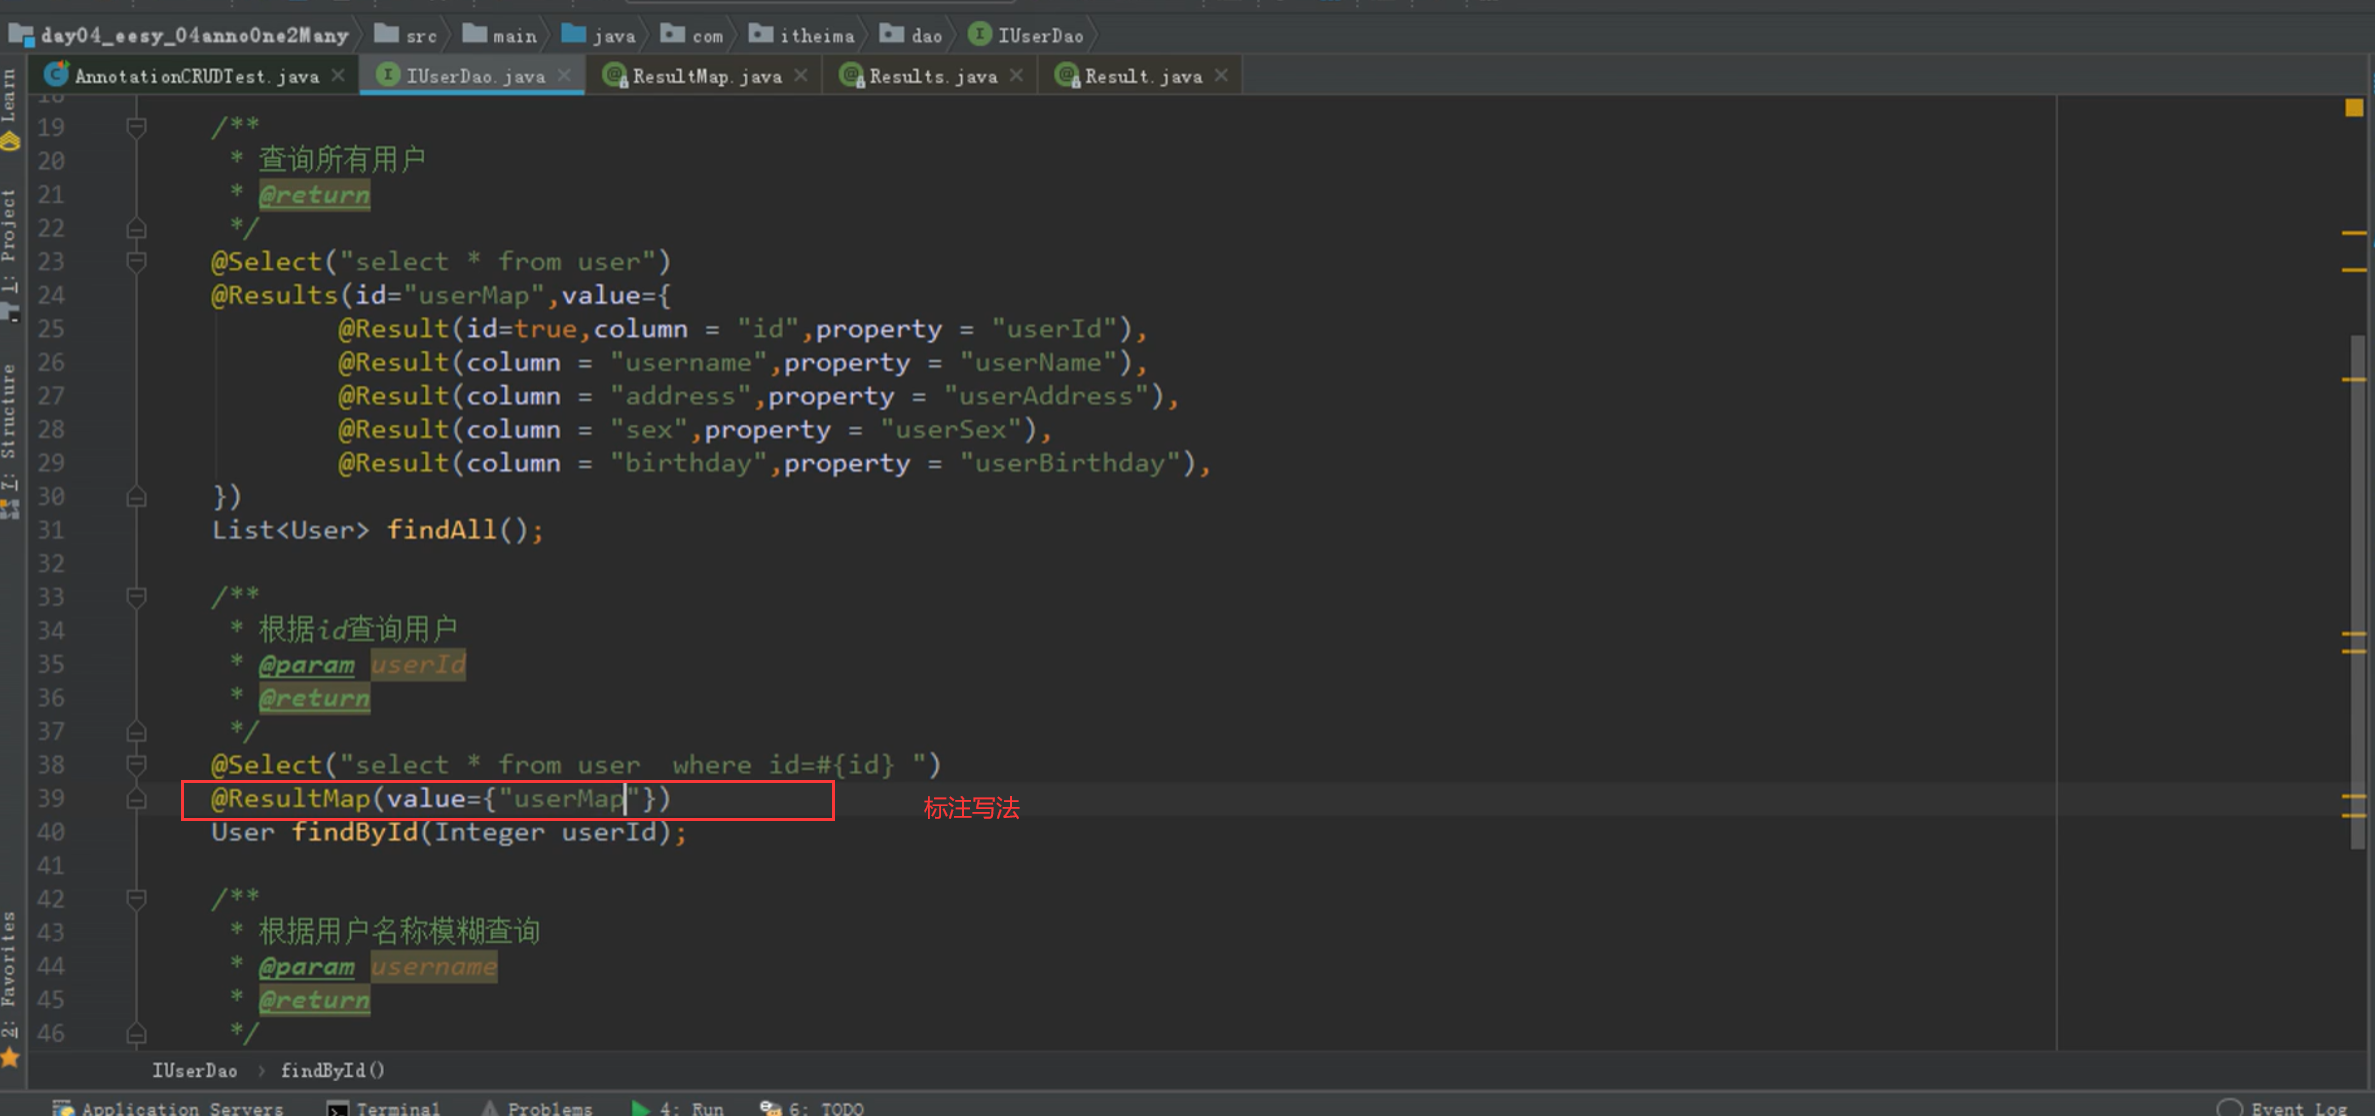Image resolution: width=2375 pixels, height=1116 pixels.
Task: Collapse fold marker at line 42
Action: (137, 899)
